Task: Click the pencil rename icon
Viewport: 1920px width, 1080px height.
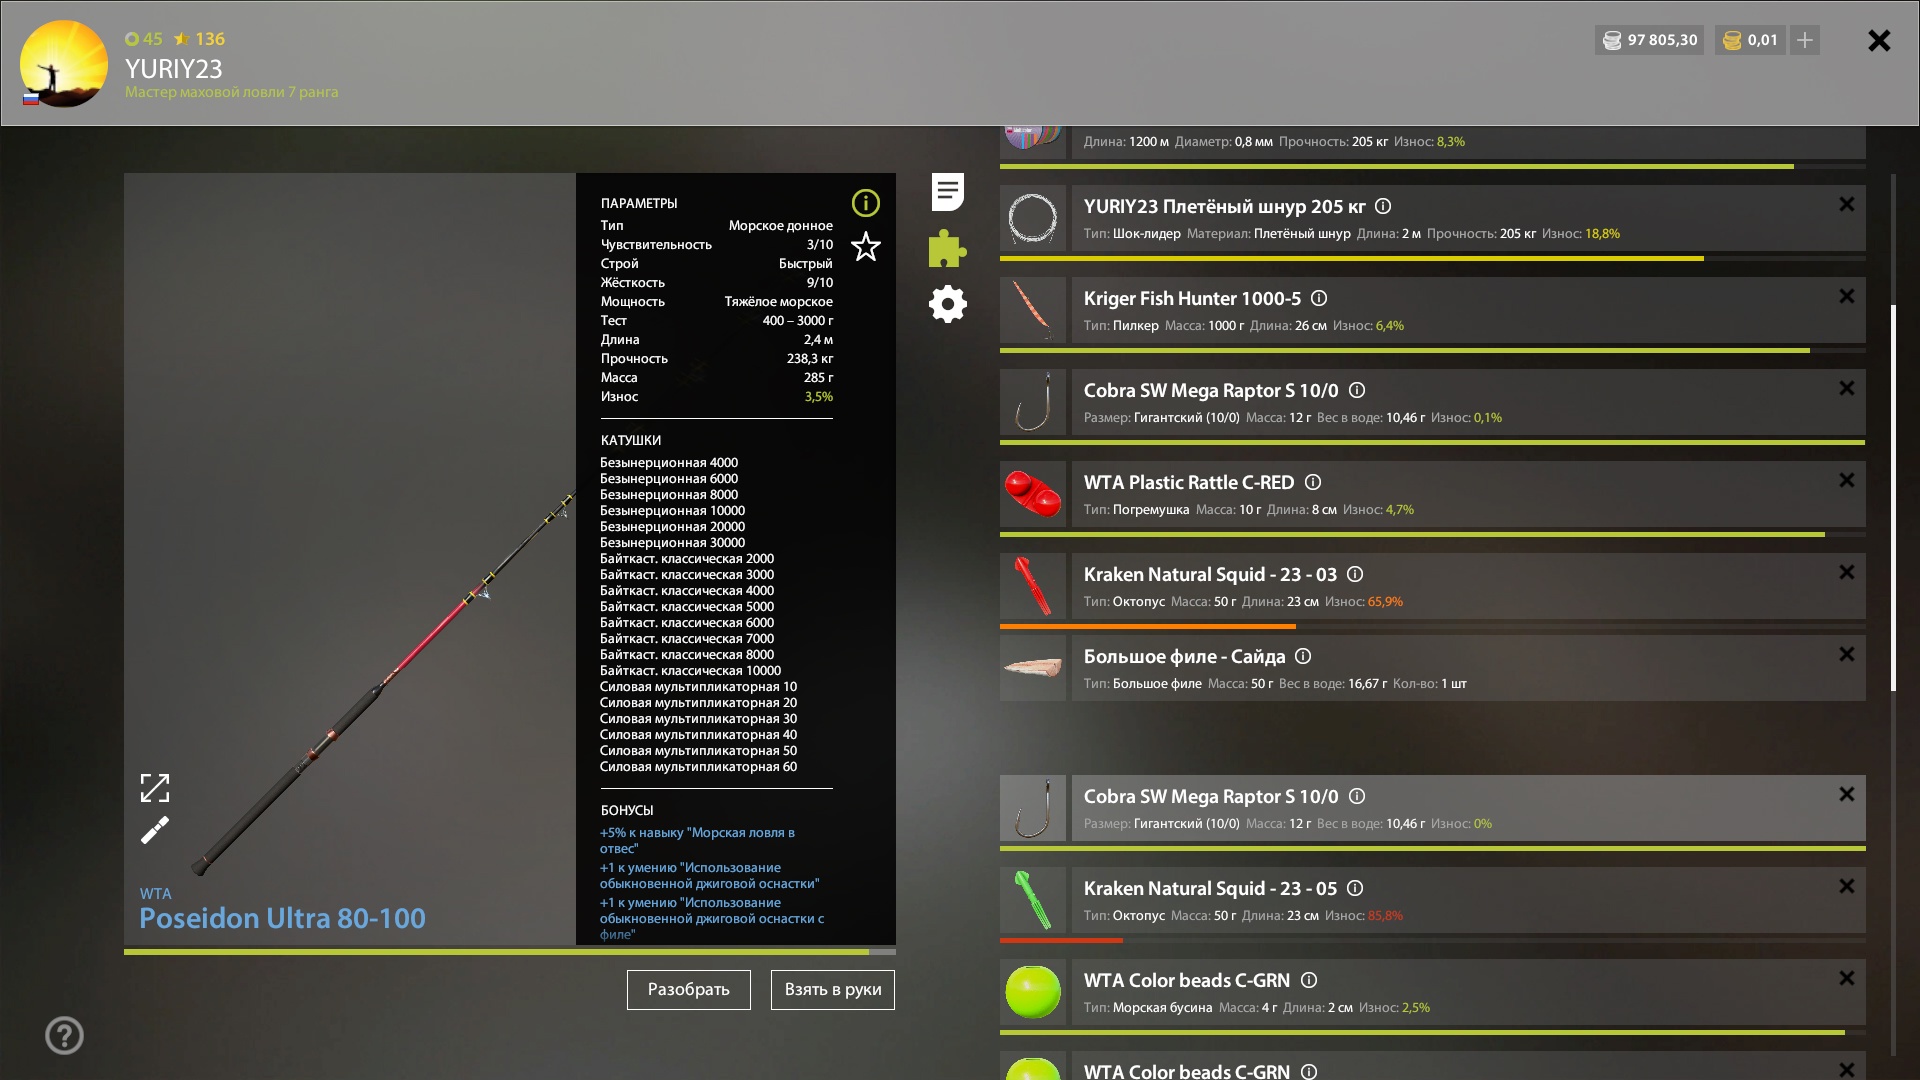Action: (155, 830)
